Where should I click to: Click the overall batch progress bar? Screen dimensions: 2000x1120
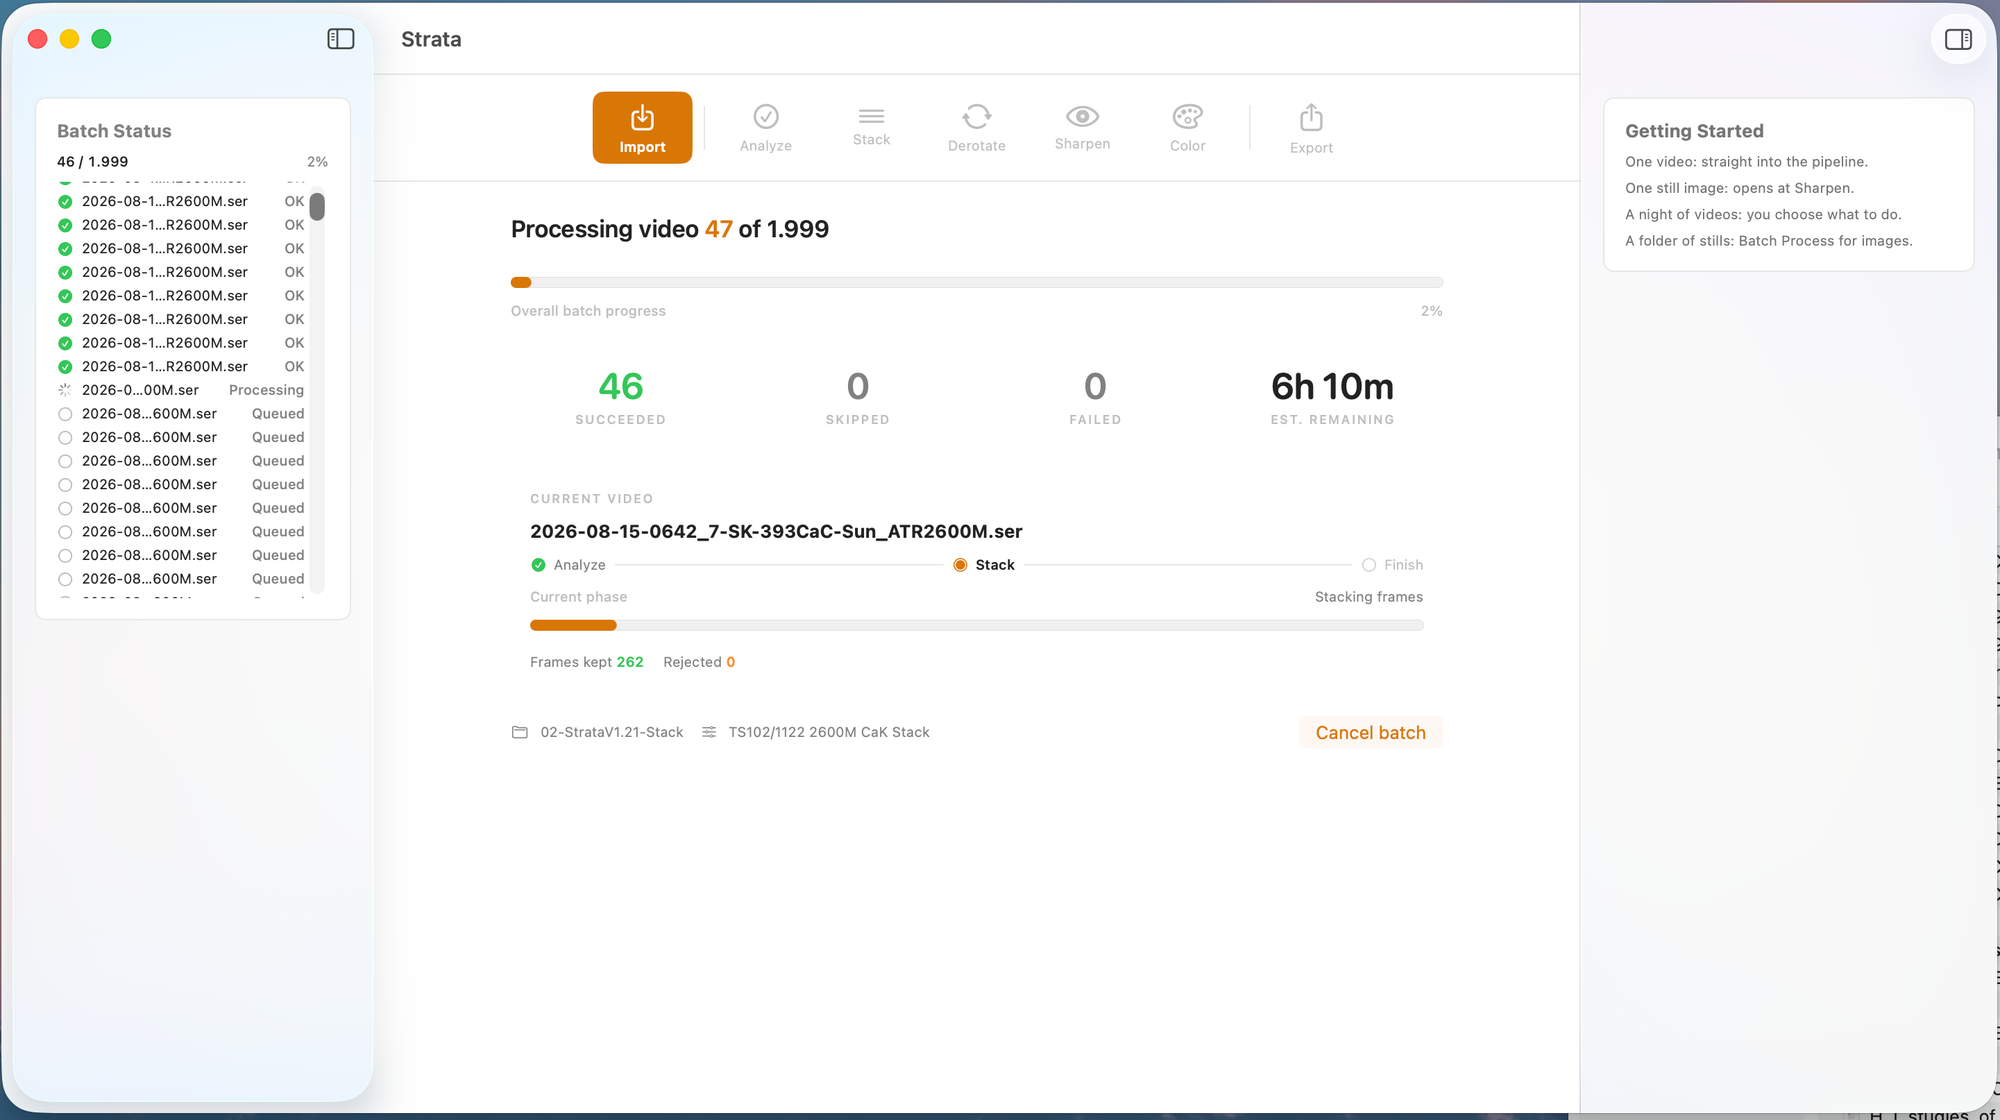tap(977, 282)
